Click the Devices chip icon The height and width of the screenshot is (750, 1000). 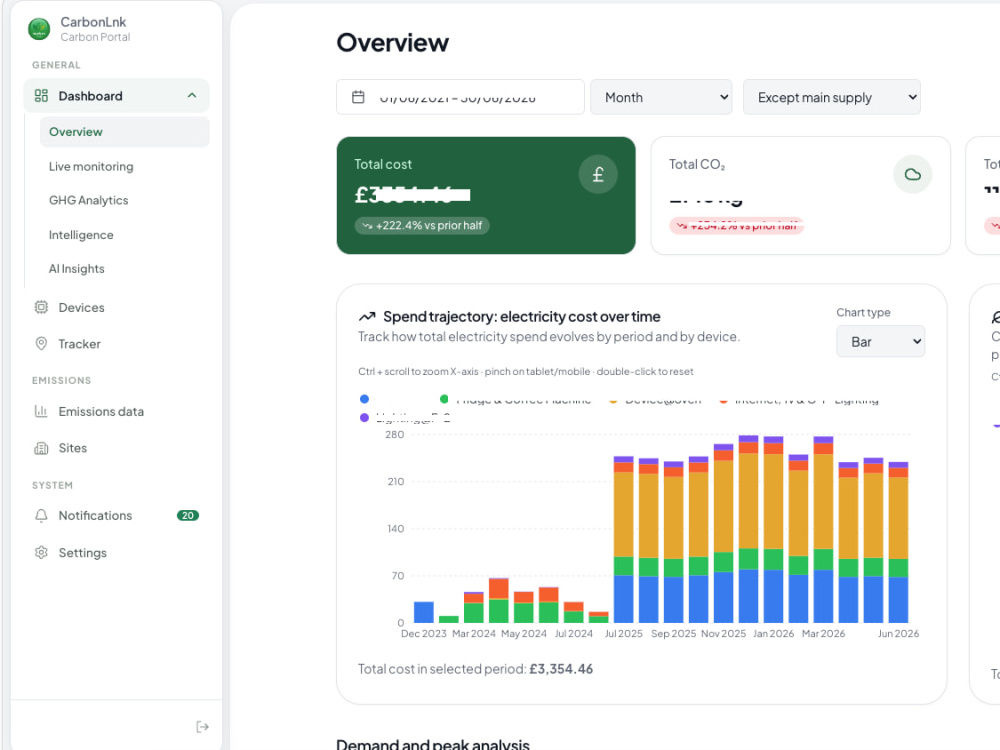pyautogui.click(x=41, y=307)
